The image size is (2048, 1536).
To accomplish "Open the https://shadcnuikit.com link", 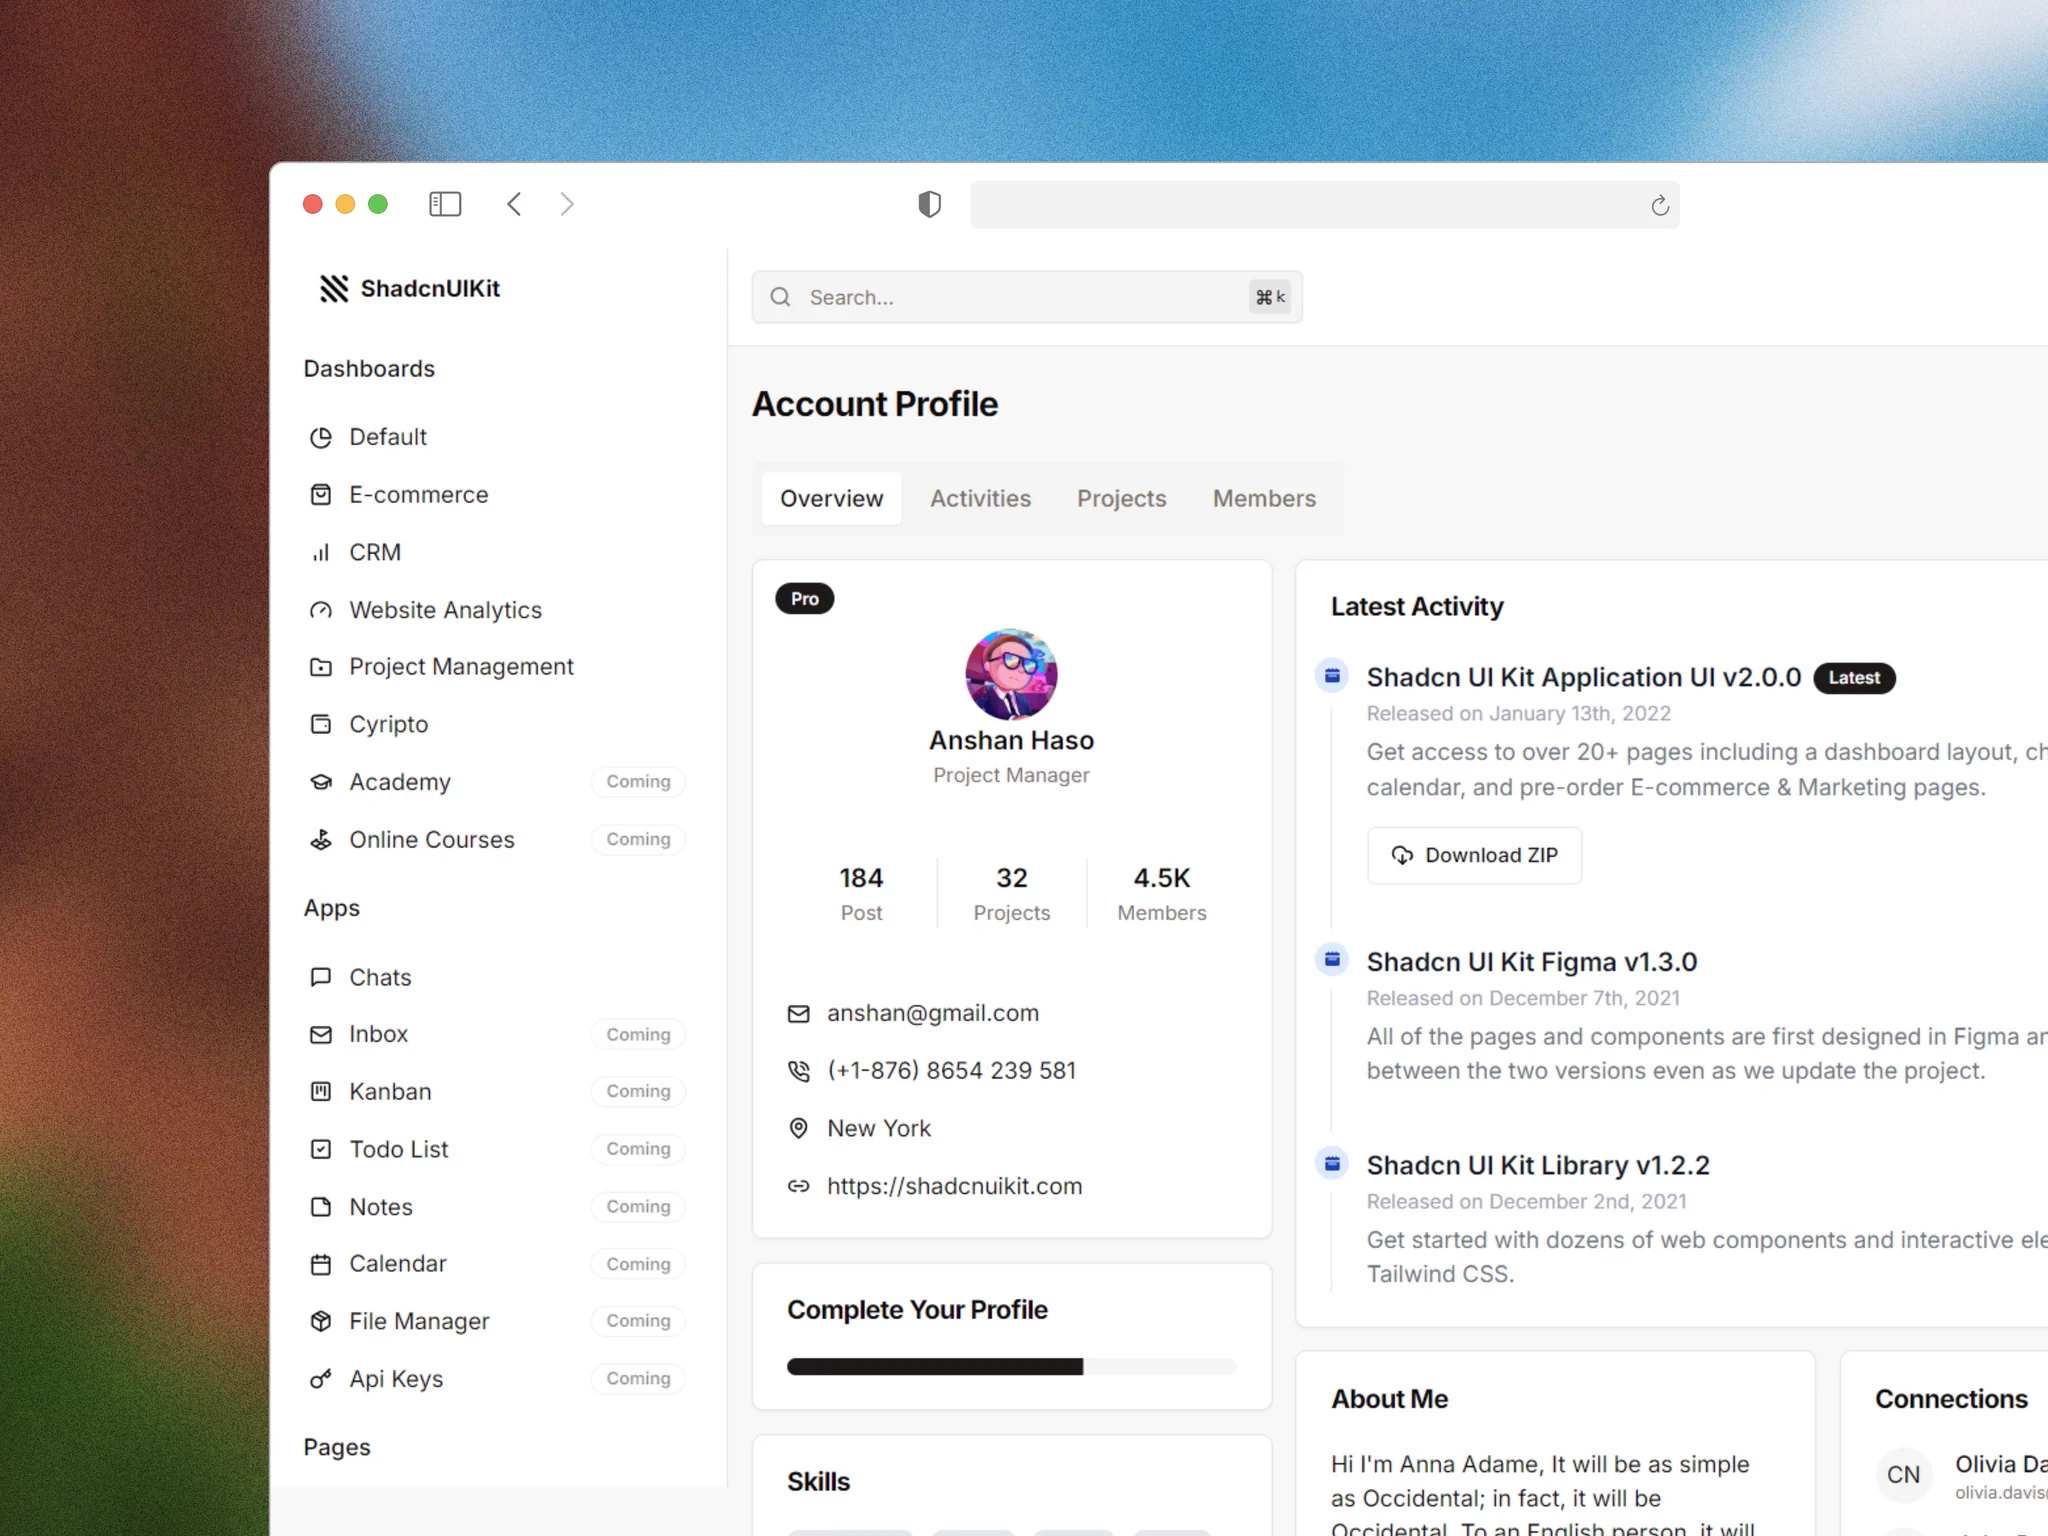I will 954,1186.
